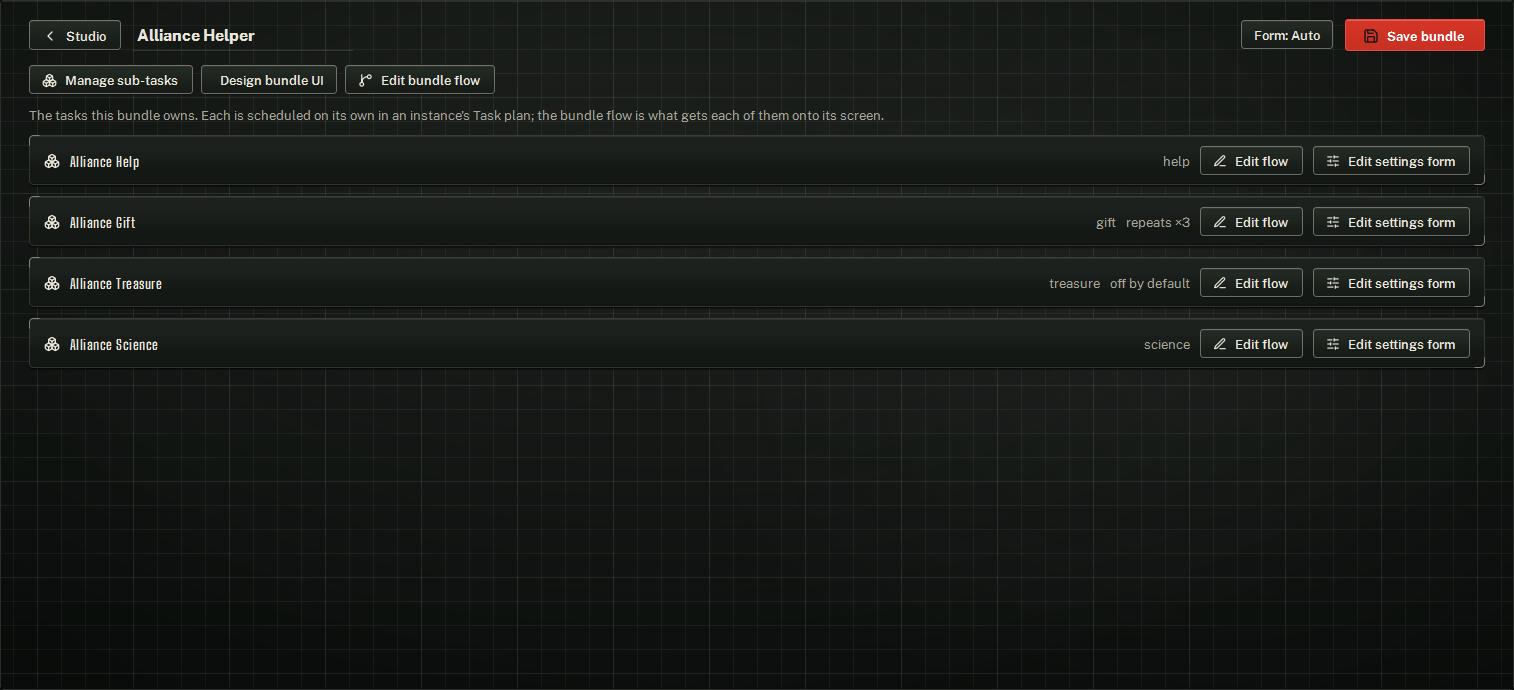Screen dimensions: 1514x690
Task: Edit flow for Alliance Science
Action: click(x=1251, y=344)
